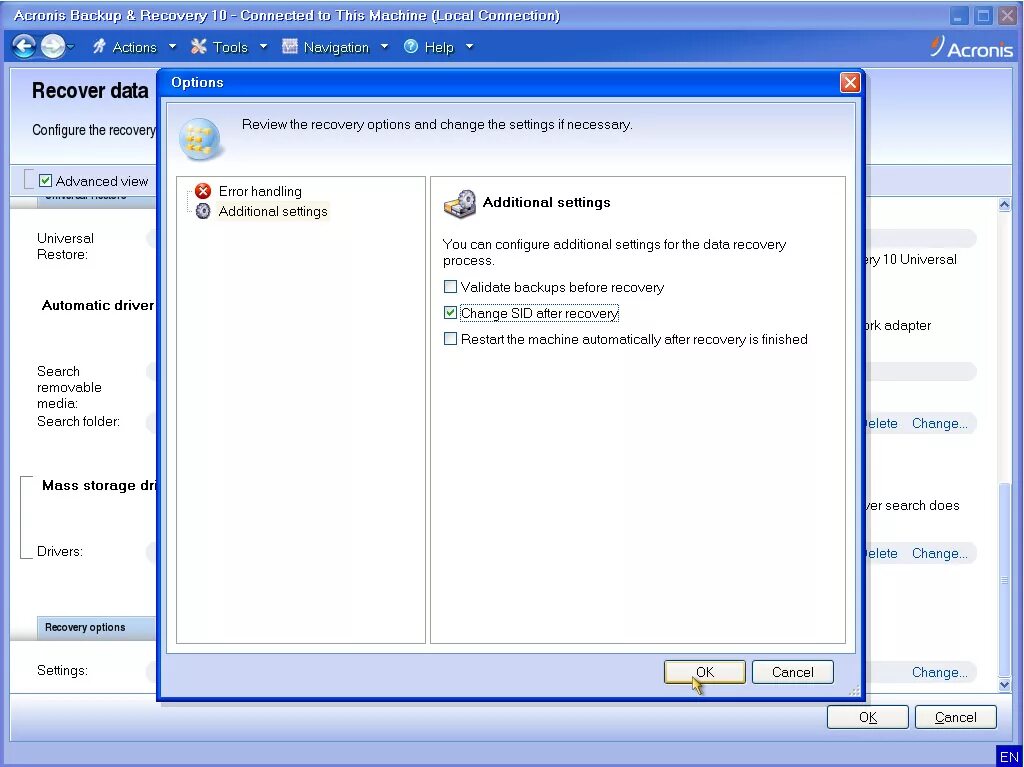Select Error handling in options tree

coord(260,191)
